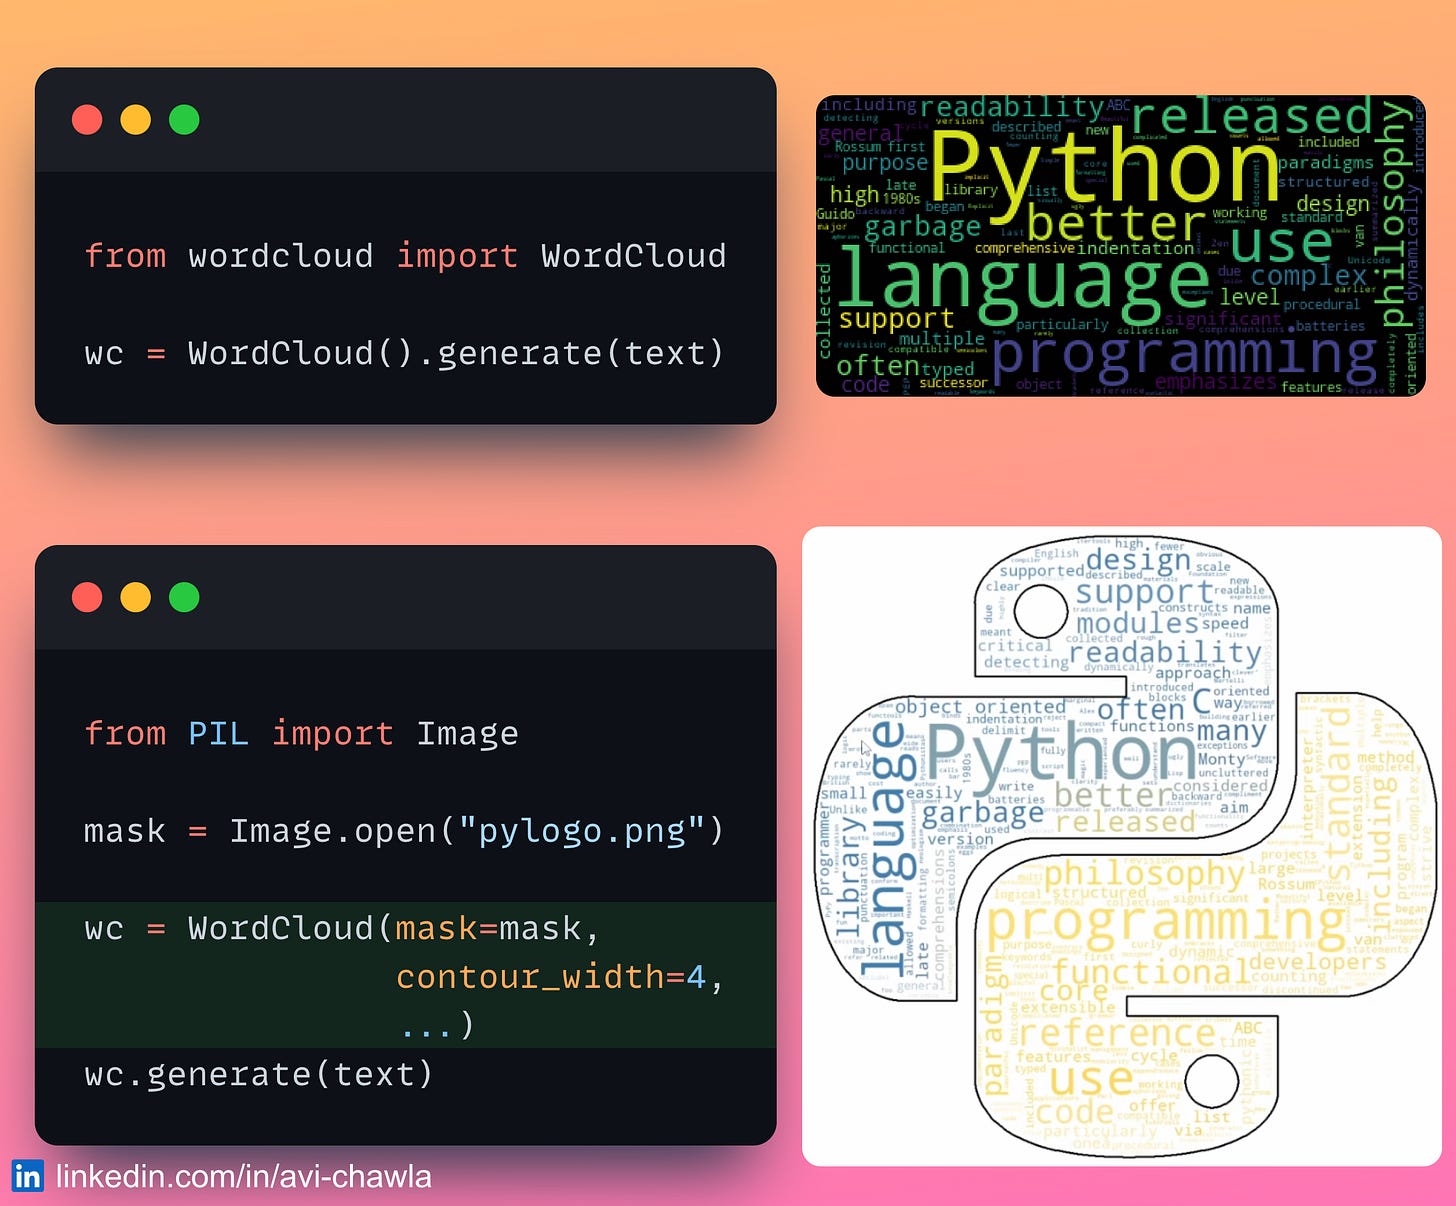
Task: Click the yellow "programming" word in the logo cloud
Action: click(x=1167, y=923)
